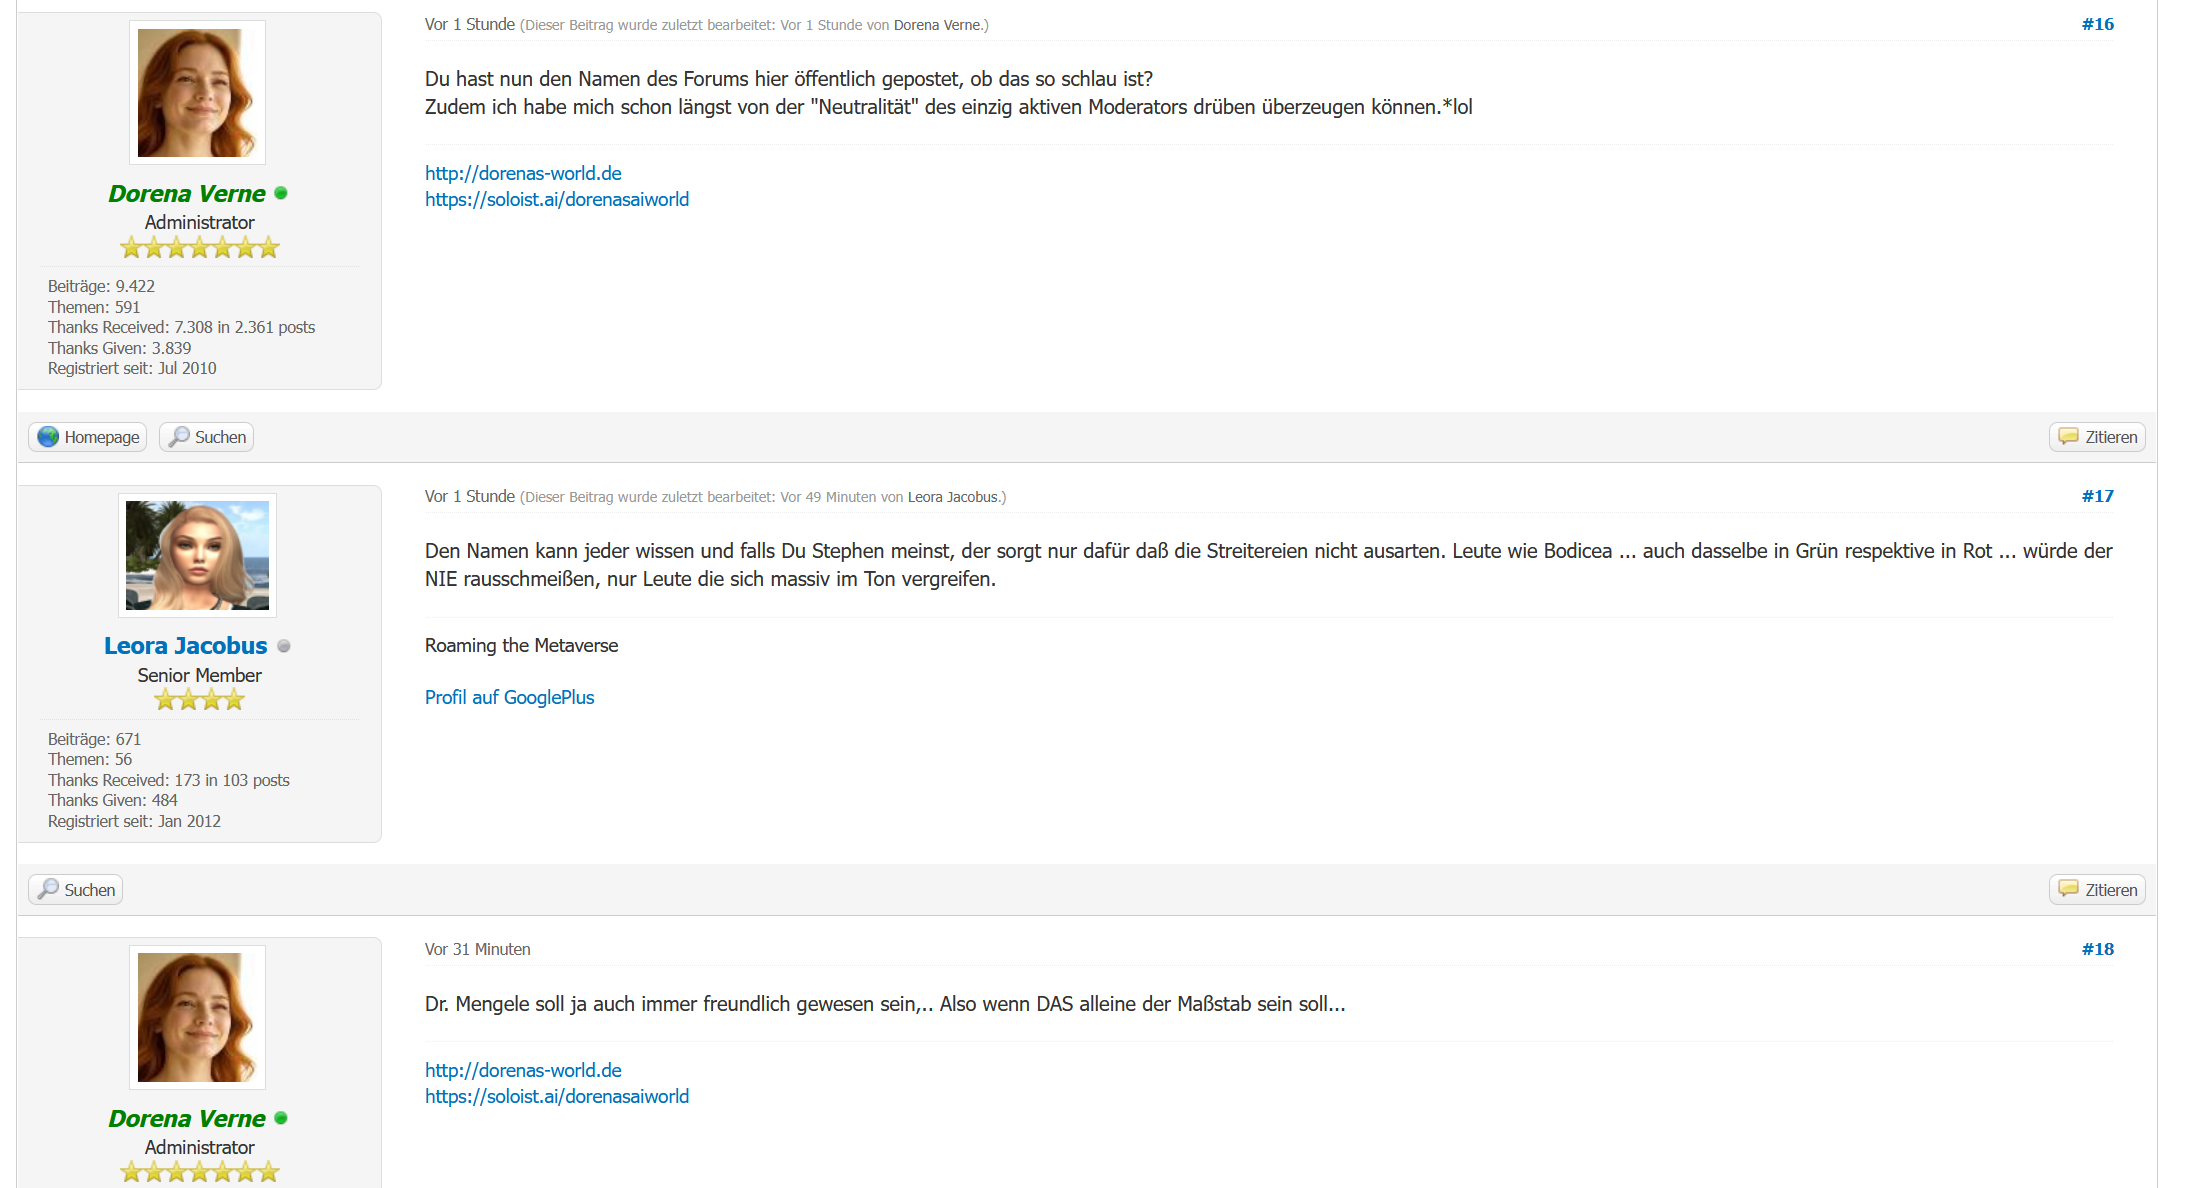
Task: Click the Homepage button under post #16
Action: (88, 437)
